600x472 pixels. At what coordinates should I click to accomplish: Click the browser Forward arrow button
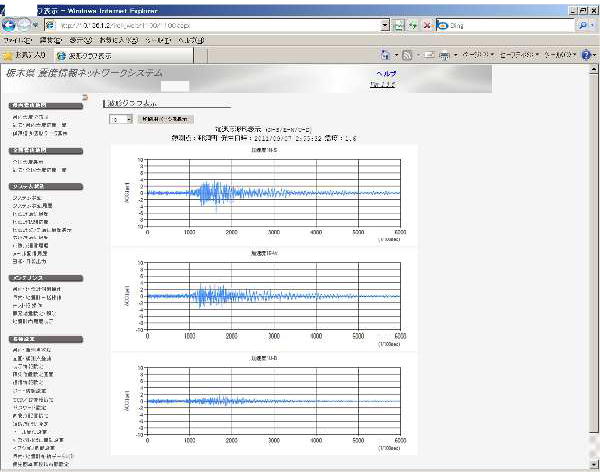click(24, 25)
